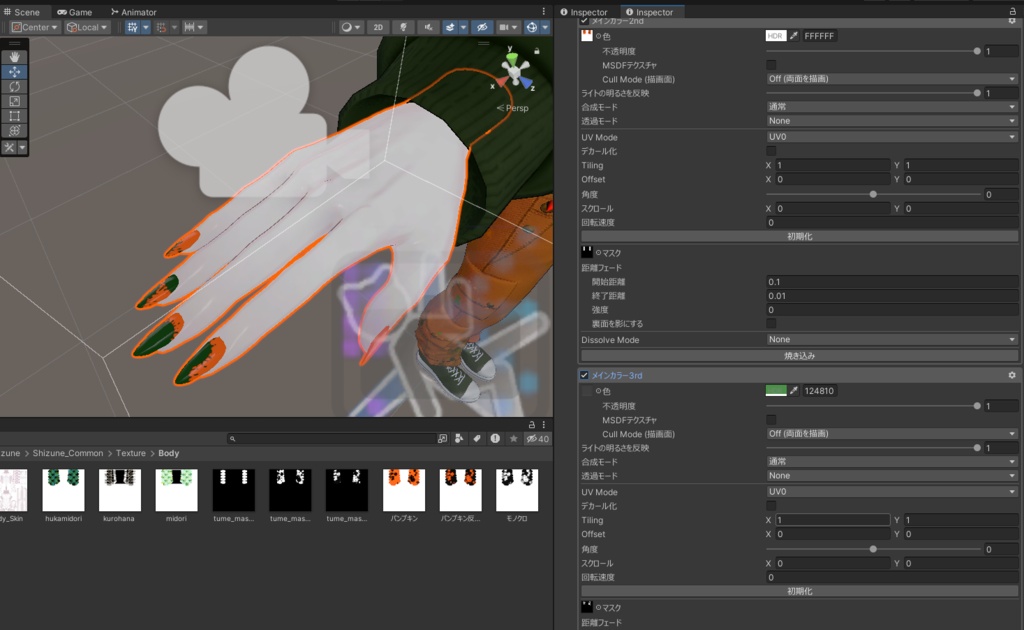Open Cull Mode dropdown in メインカラー3rd
Screen dimensions: 1024x630
[x=892, y=433]
